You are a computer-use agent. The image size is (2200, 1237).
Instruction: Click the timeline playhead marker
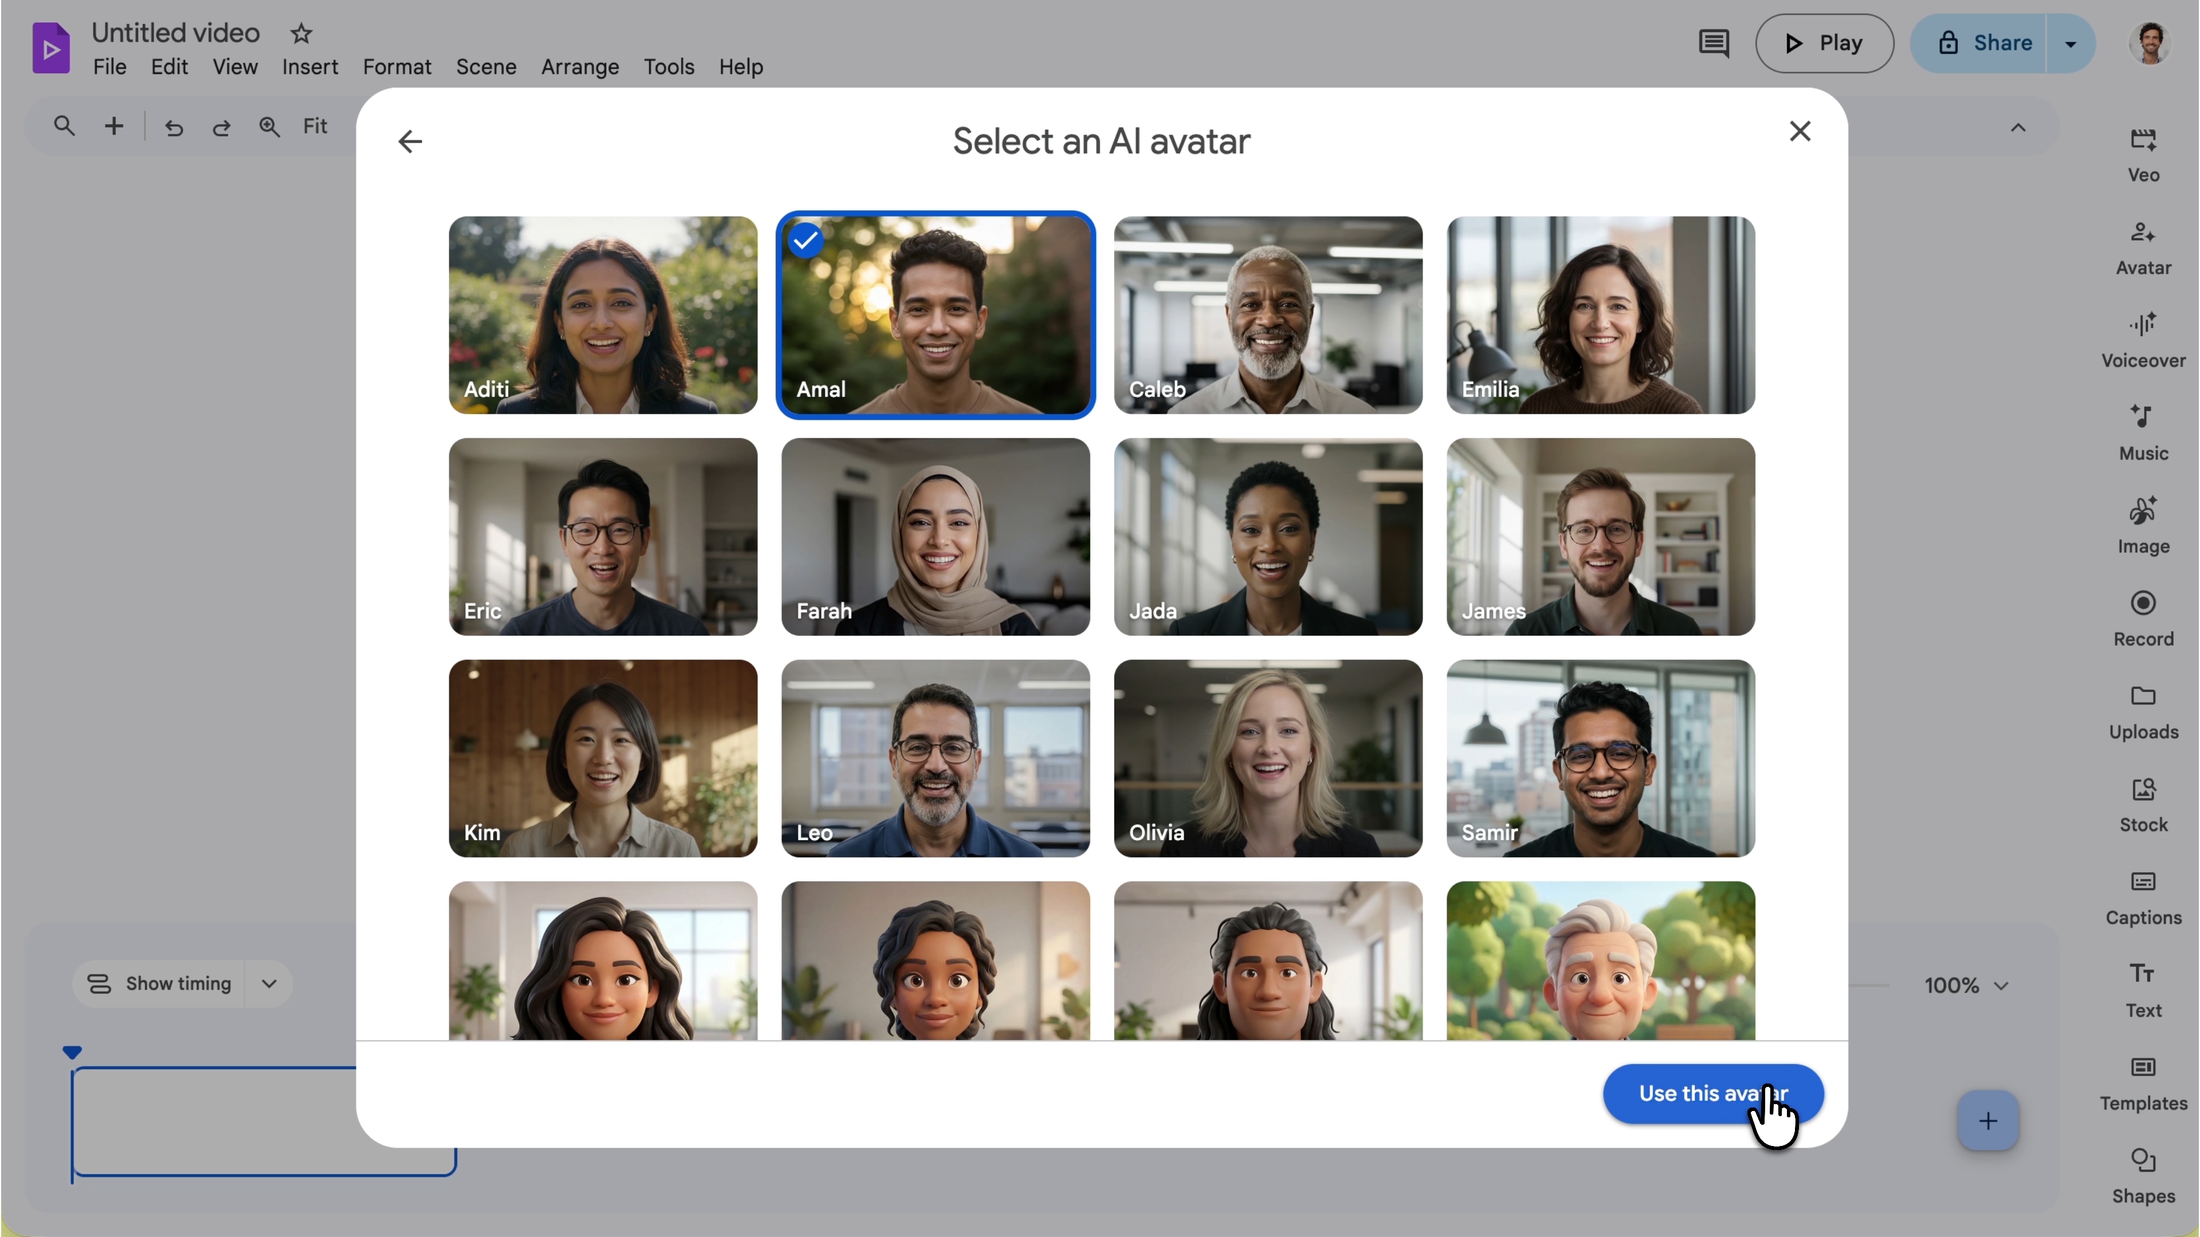pos(72,1052)
